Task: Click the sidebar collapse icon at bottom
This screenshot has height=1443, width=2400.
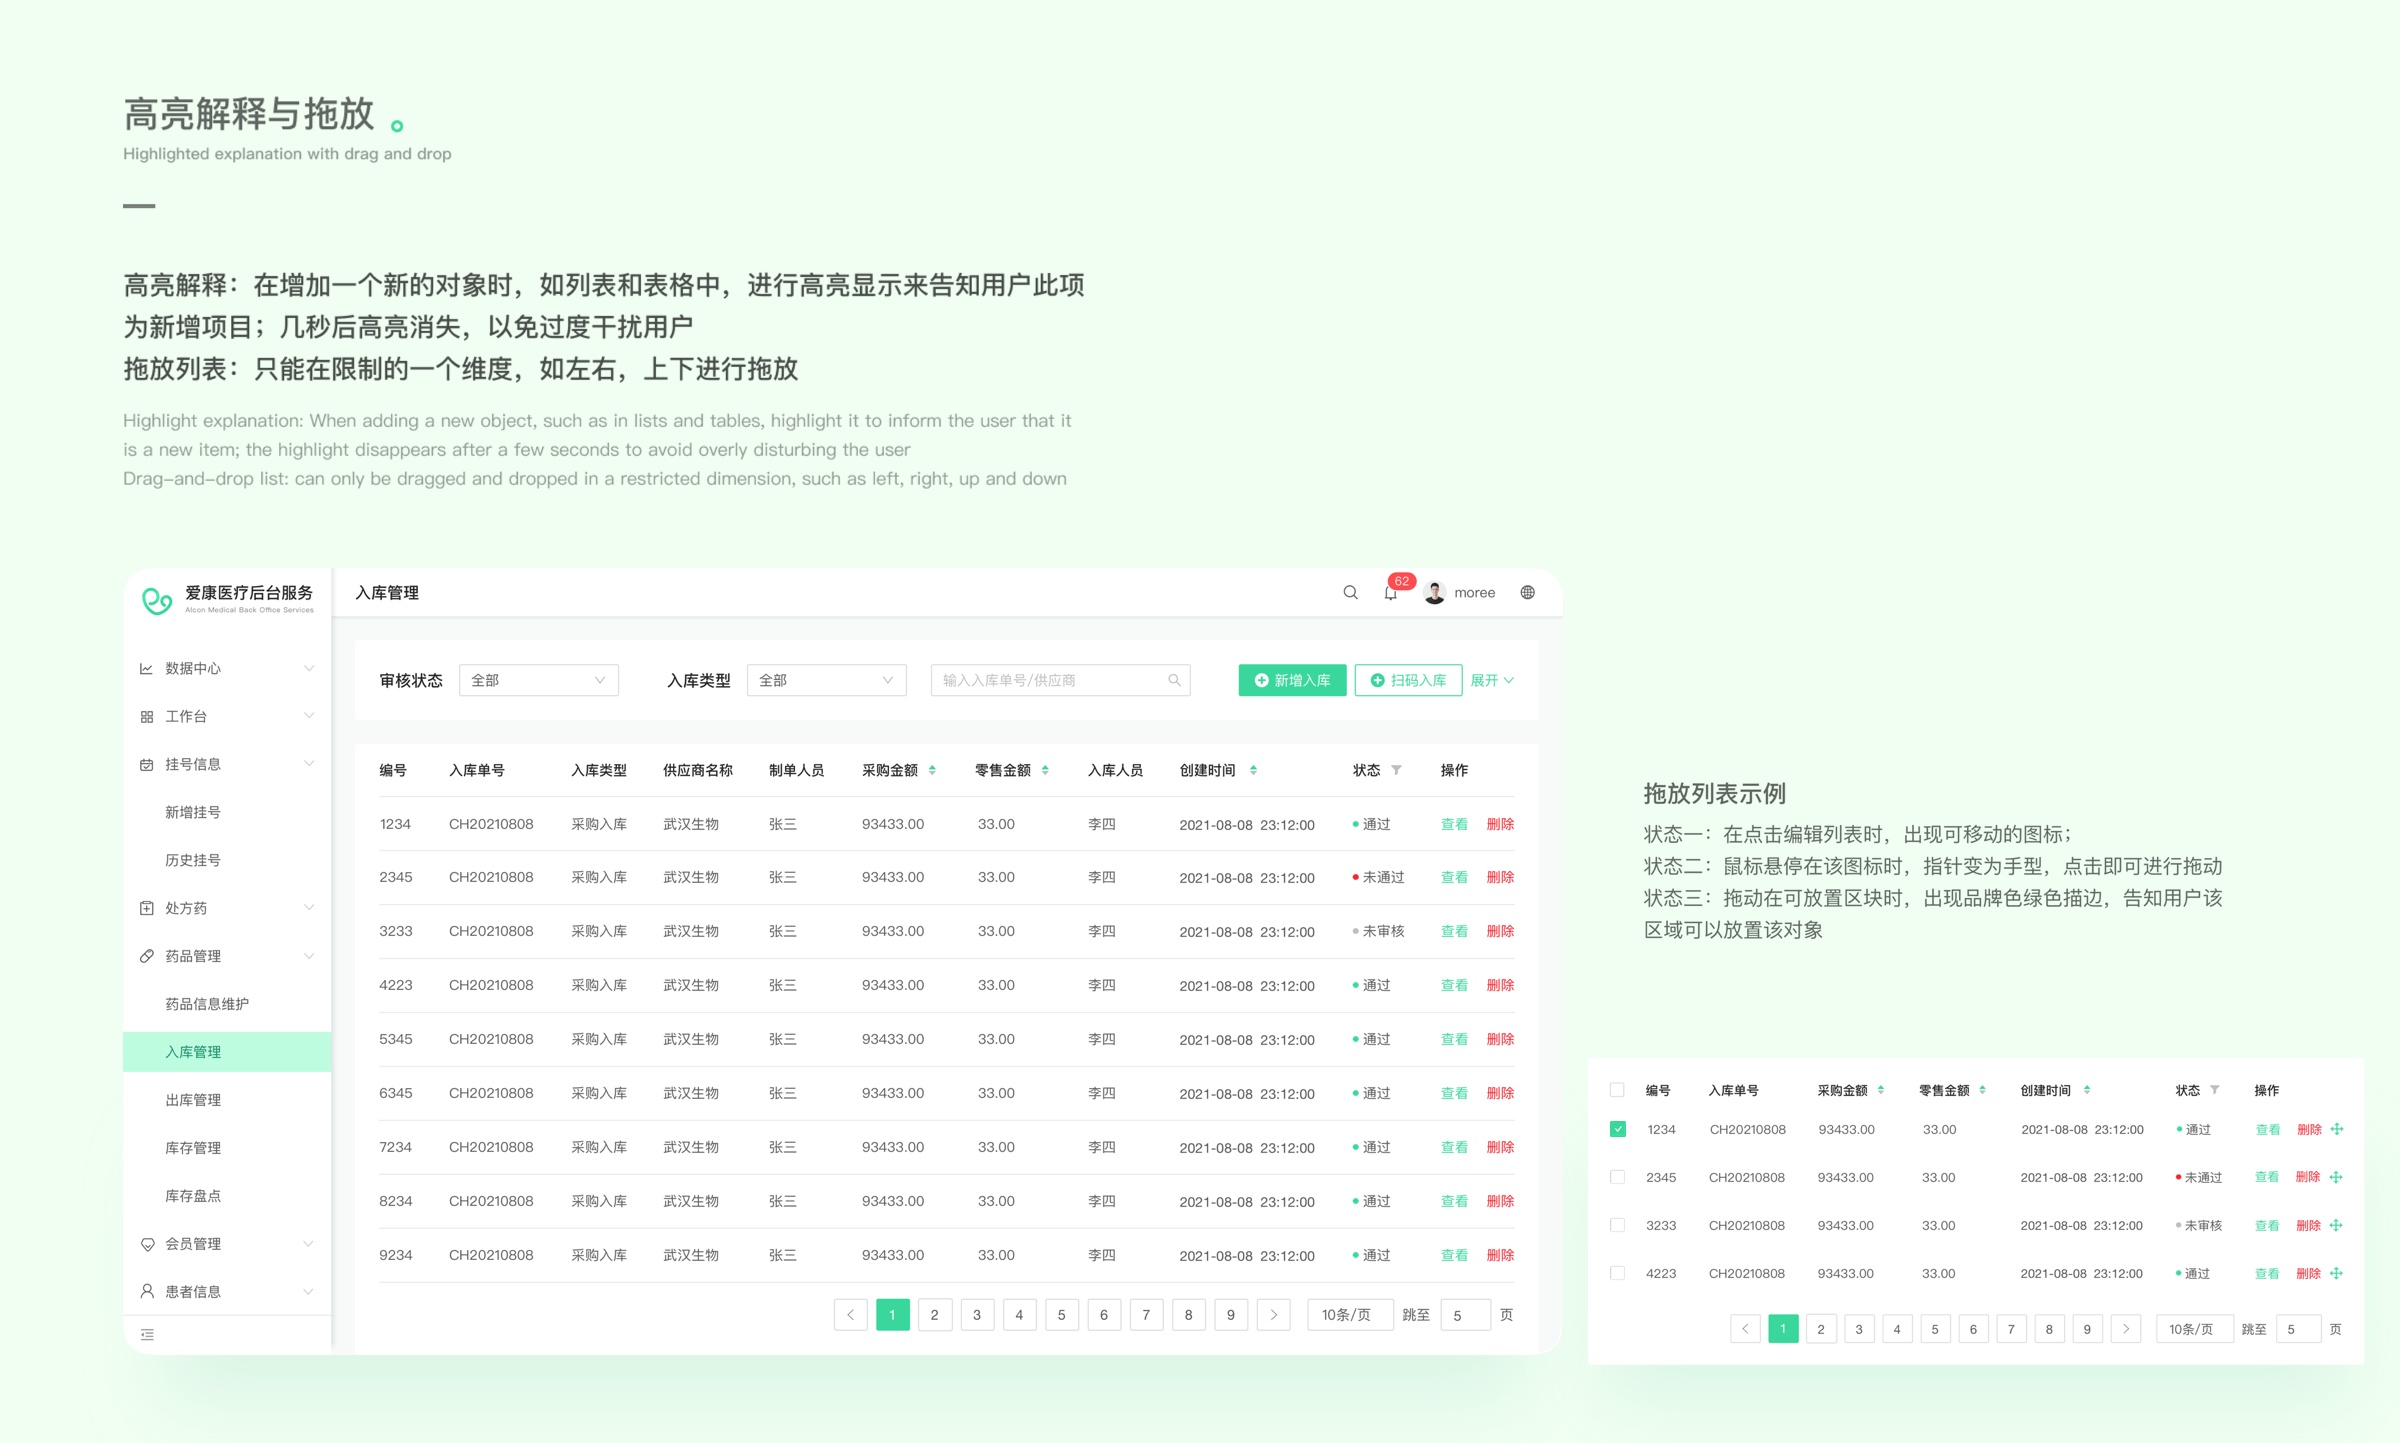Action: pos(147,1334)
